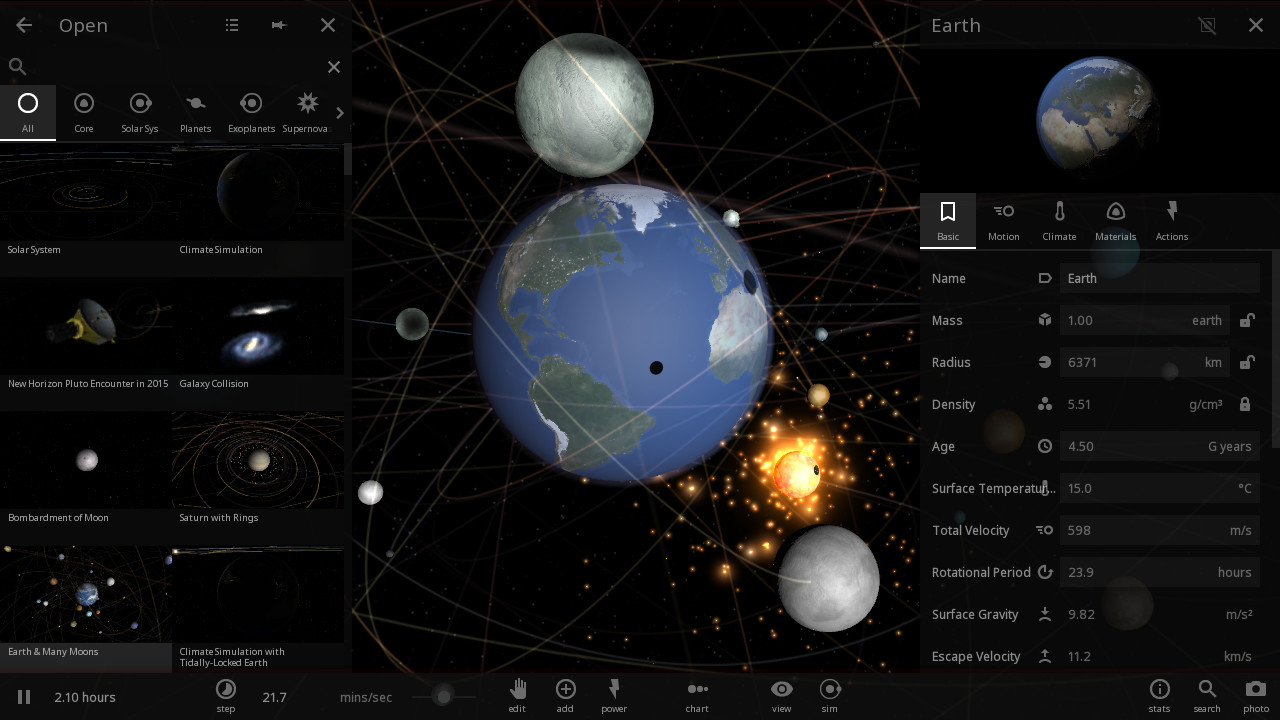Screen dimensions: 1280x720
Task: Select the power tool
Action: (x=614, y=695)
